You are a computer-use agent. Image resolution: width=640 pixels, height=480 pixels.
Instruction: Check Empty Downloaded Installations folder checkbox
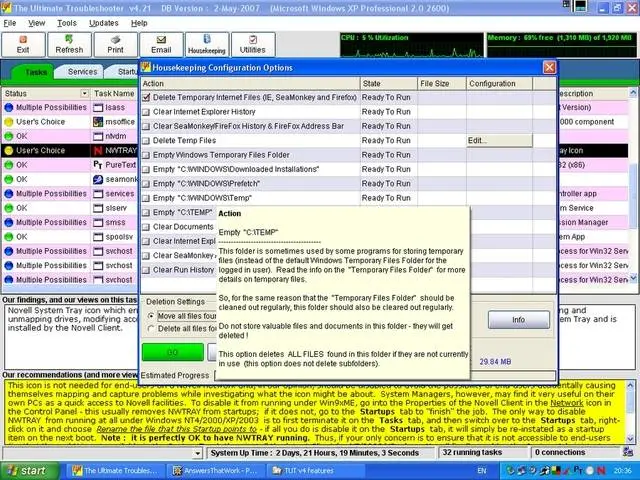[146, 170]
